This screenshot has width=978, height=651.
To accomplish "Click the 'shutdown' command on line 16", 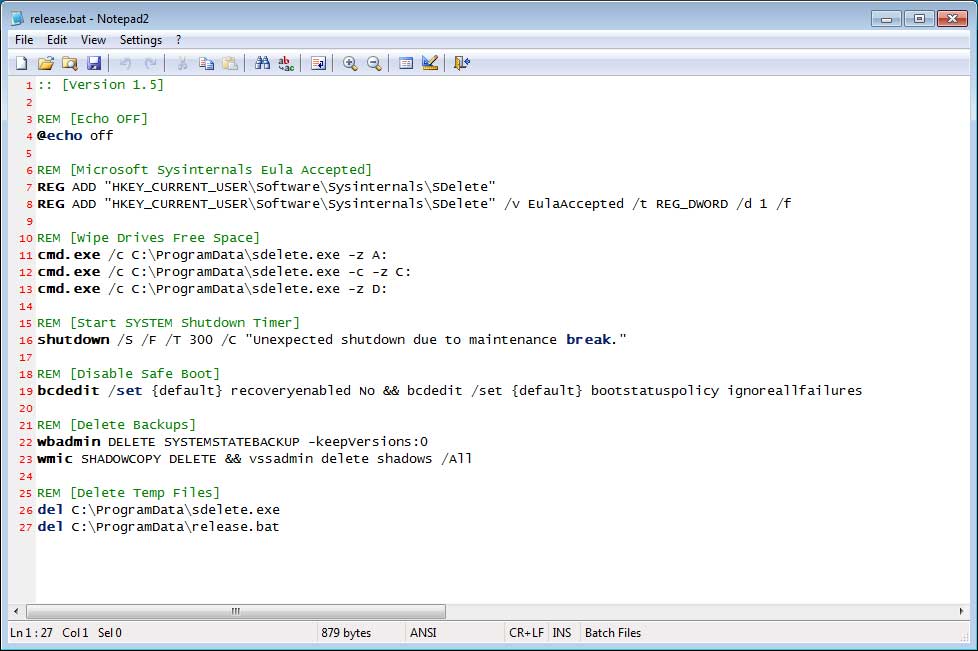I will 73,340.
